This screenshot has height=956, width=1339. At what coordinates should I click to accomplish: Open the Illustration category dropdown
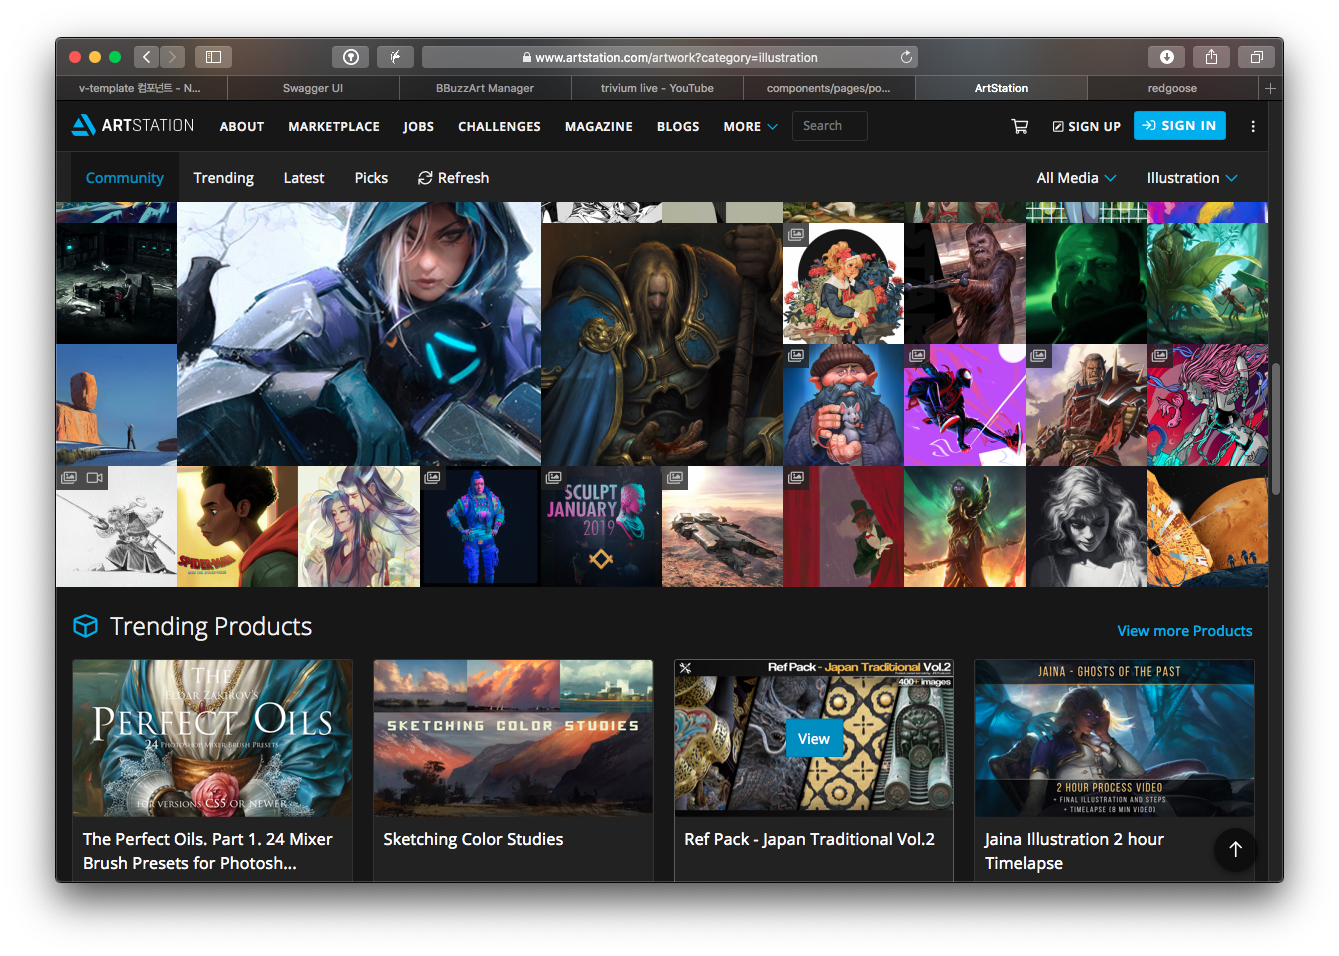click(x=1192, y=178)
